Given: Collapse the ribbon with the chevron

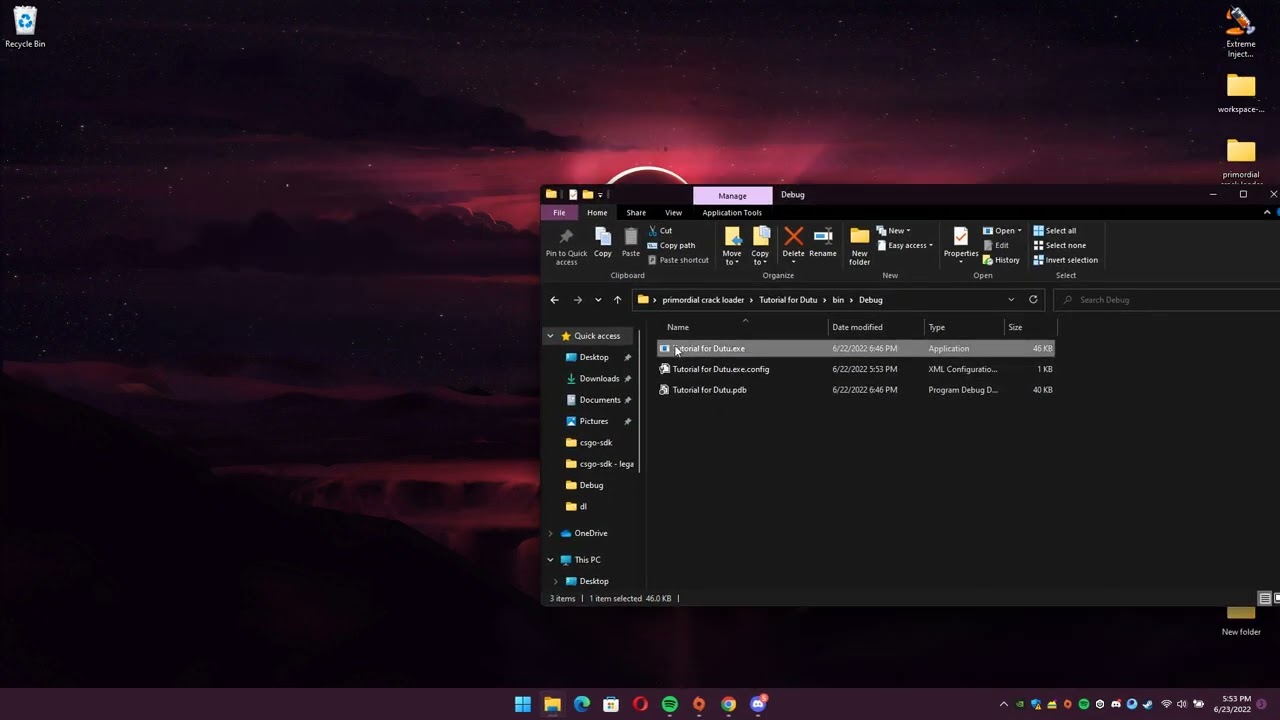Looking at the screenshot, I should coord(1267,212).
